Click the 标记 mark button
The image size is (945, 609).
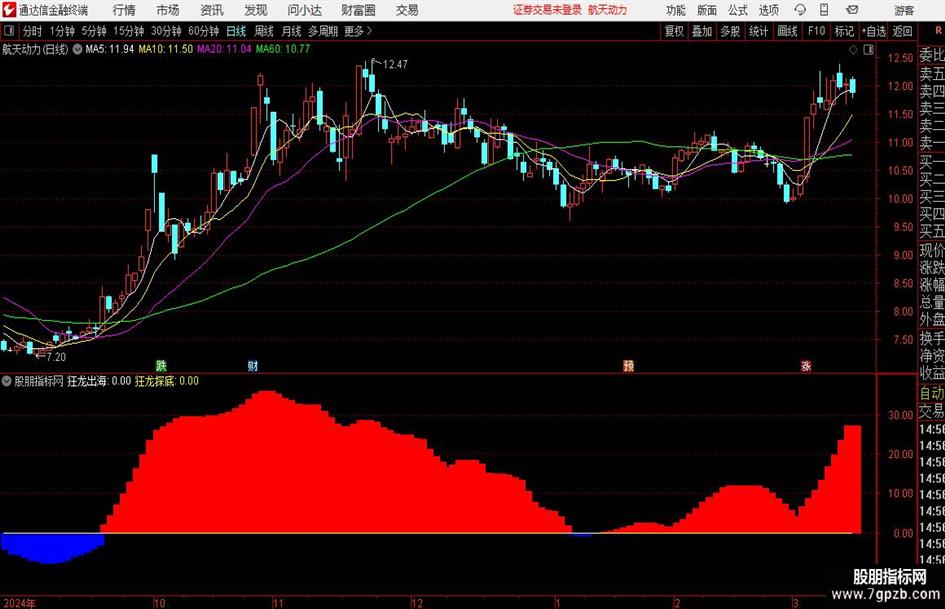(844, 31)
